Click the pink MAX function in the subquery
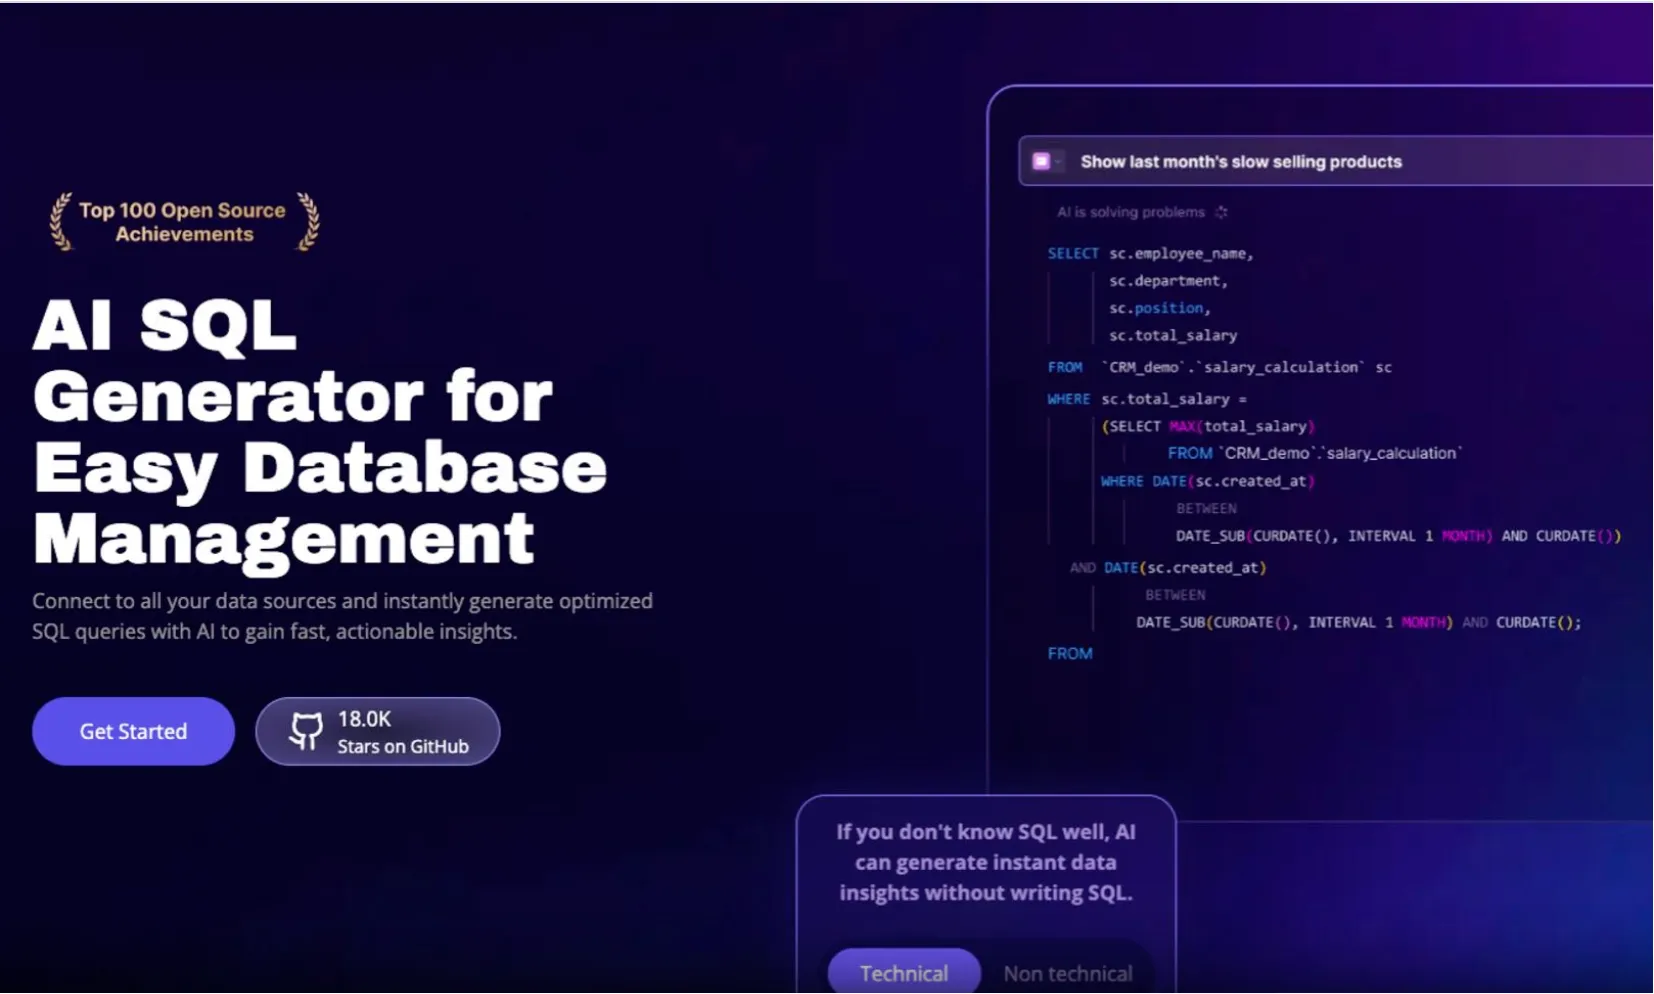The width and height of the screenshot is (1654, 994). click(1182, 427)
